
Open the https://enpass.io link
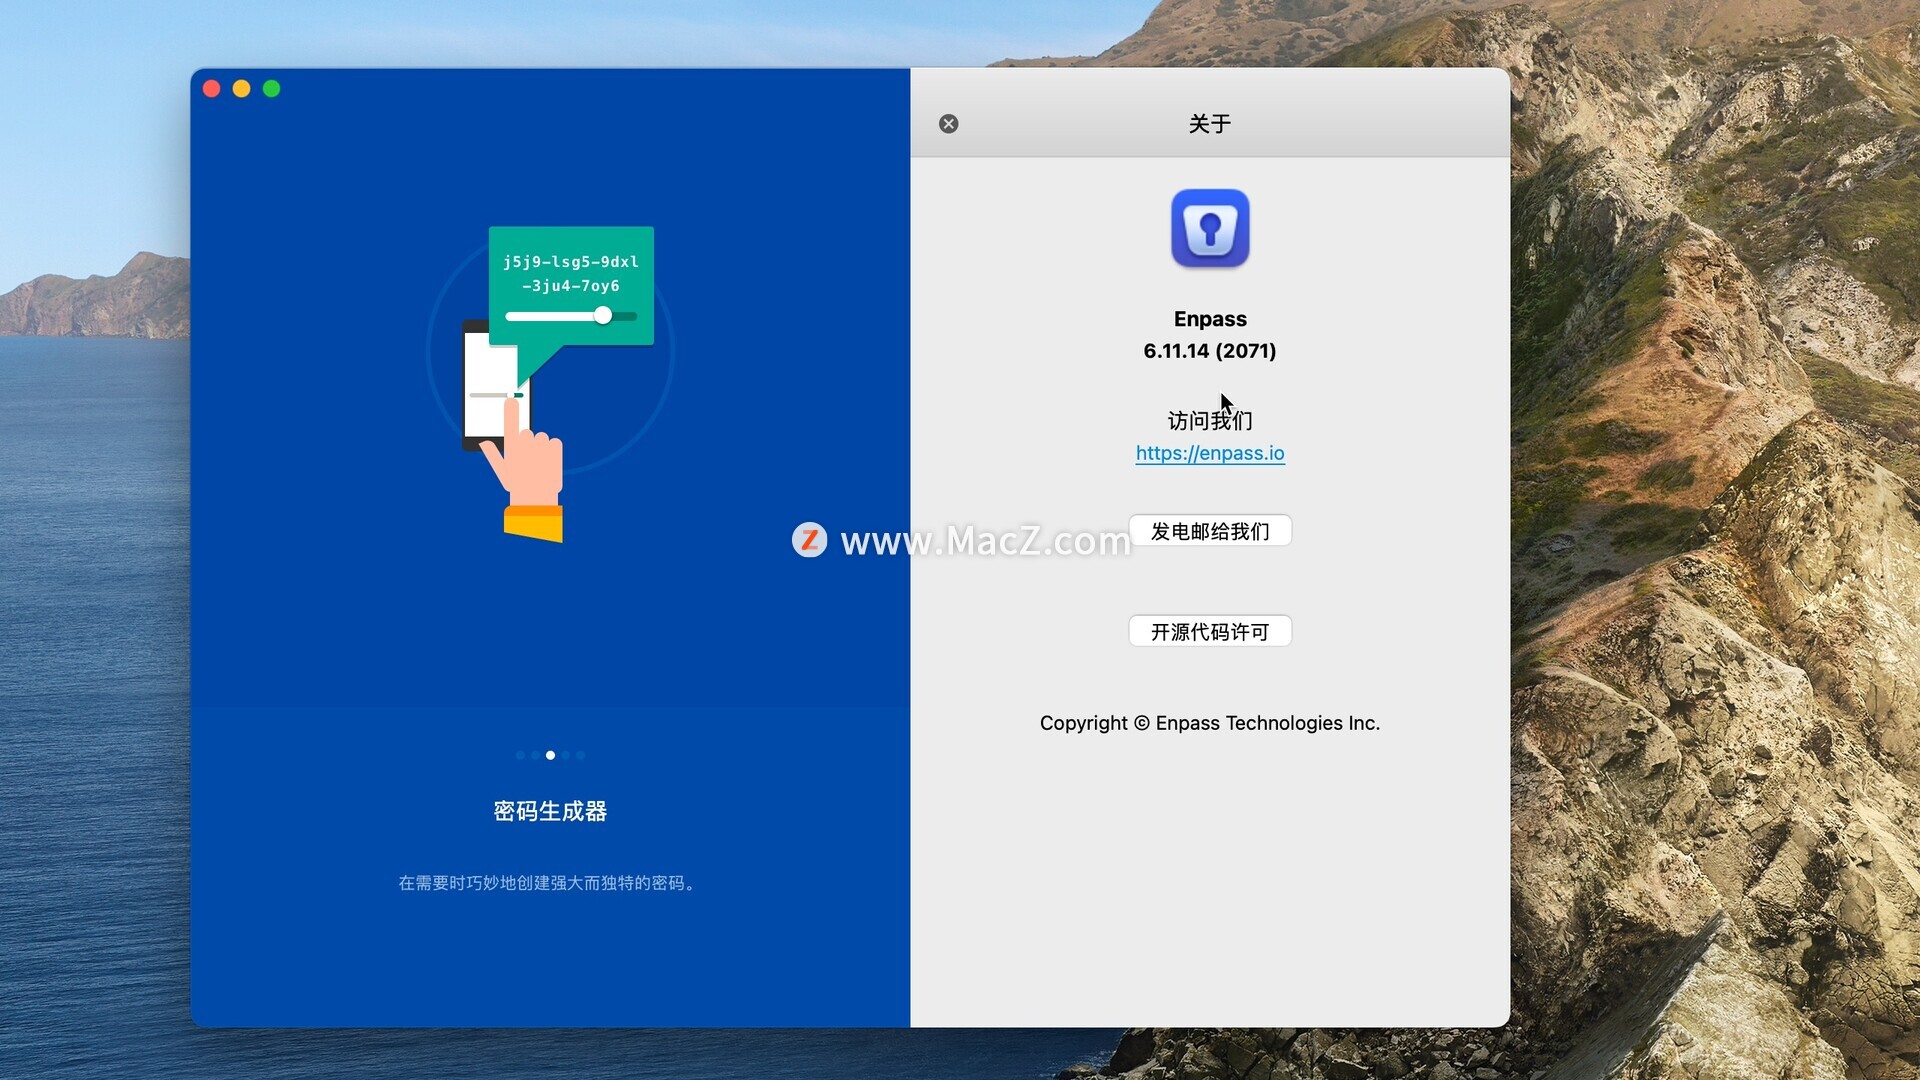point(1210,453)
